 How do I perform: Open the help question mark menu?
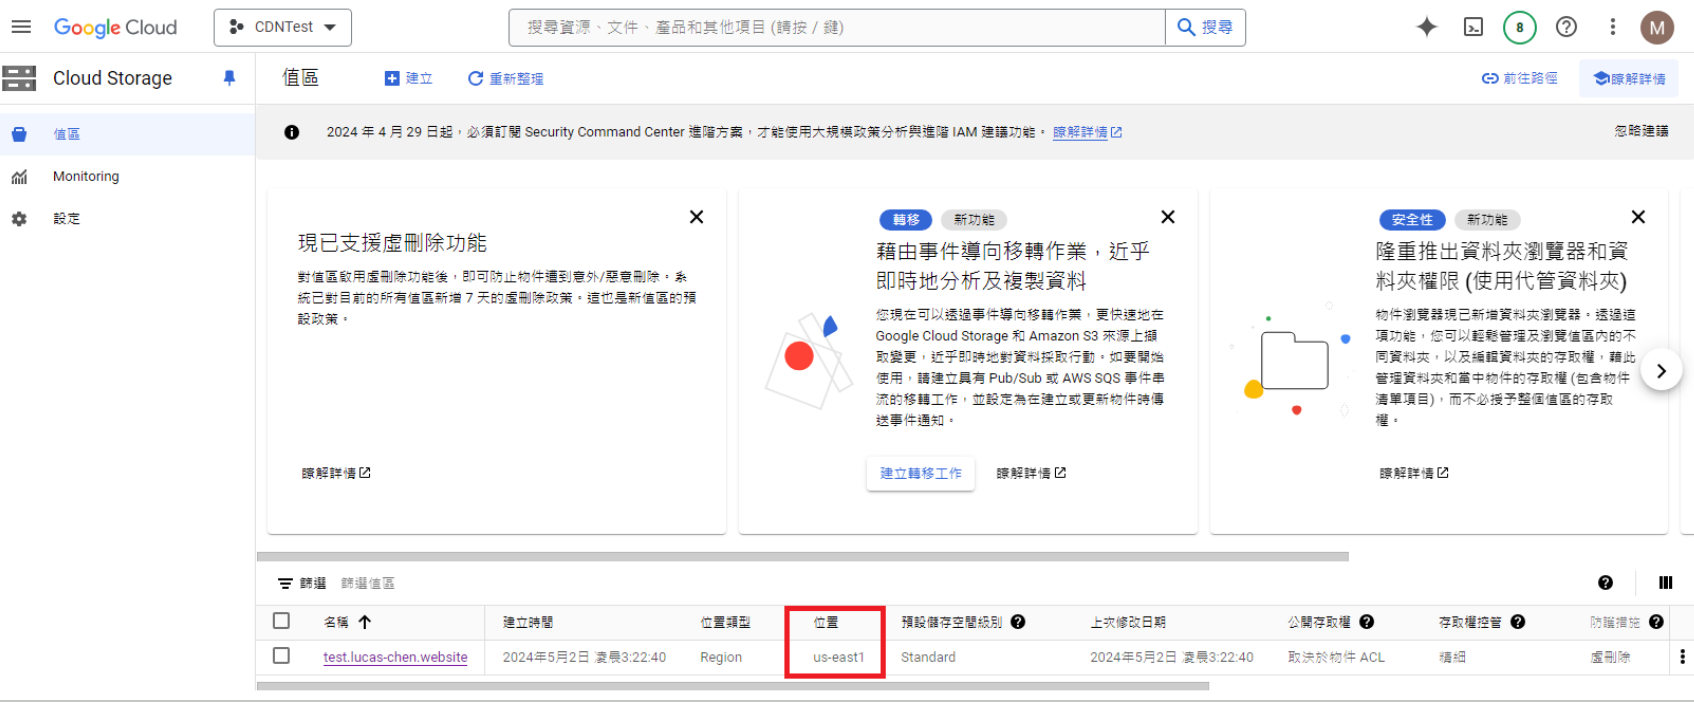(1566, 27)
